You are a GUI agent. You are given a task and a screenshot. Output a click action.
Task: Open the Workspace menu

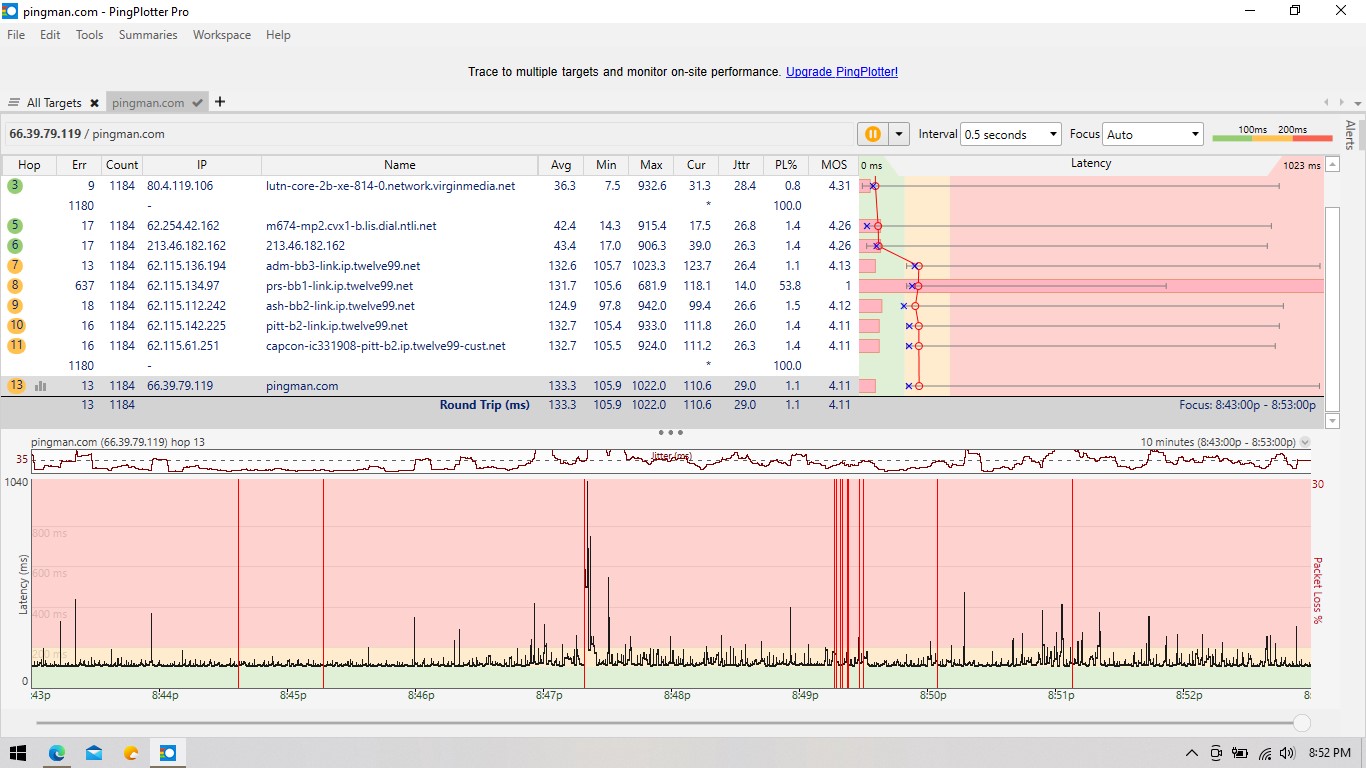coord(221,35)
